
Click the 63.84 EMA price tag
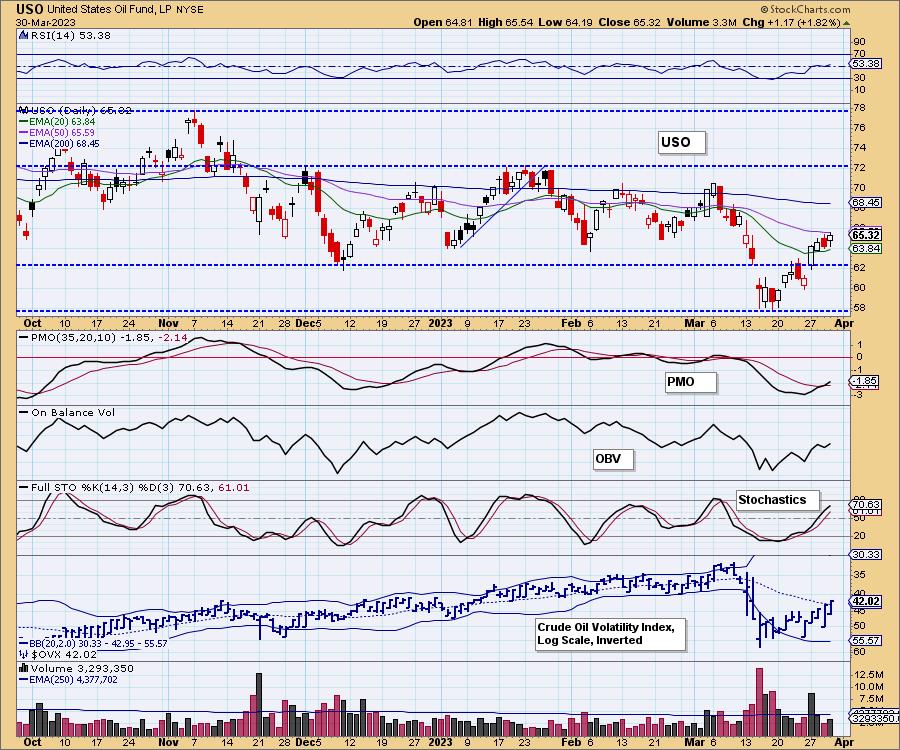[x=866, y=248]
